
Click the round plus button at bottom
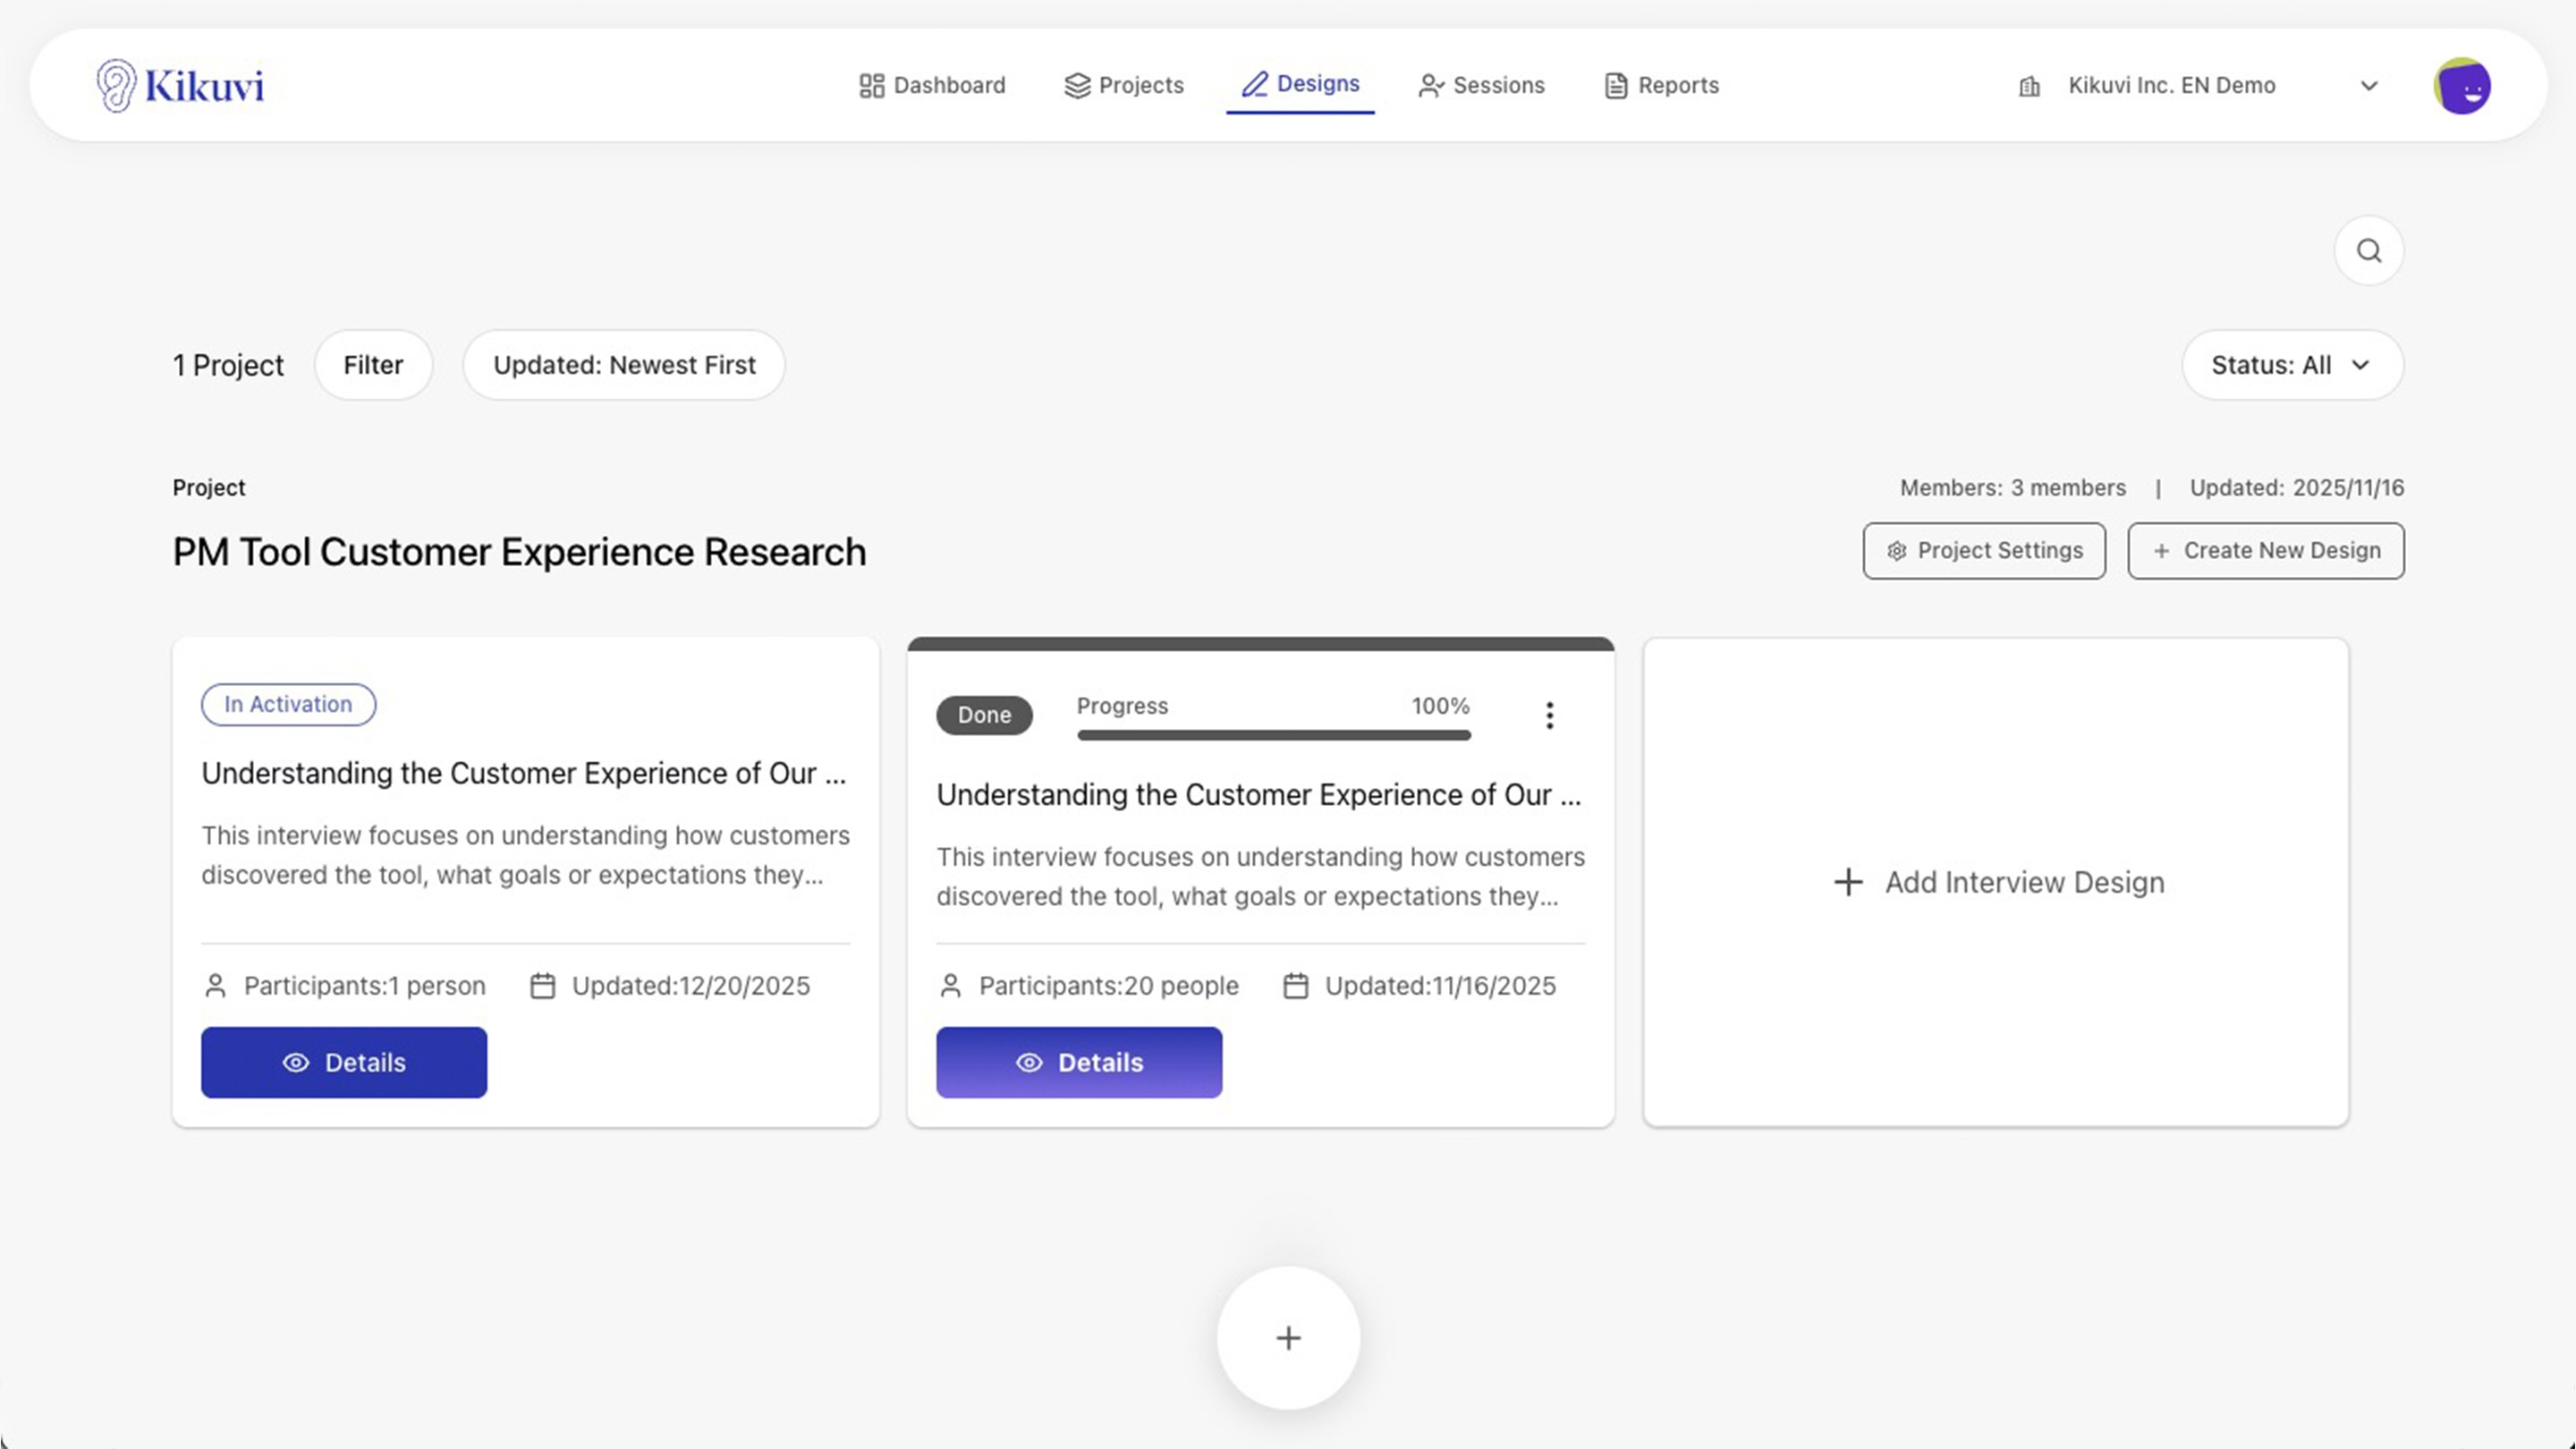[x=1288, y=1338]
